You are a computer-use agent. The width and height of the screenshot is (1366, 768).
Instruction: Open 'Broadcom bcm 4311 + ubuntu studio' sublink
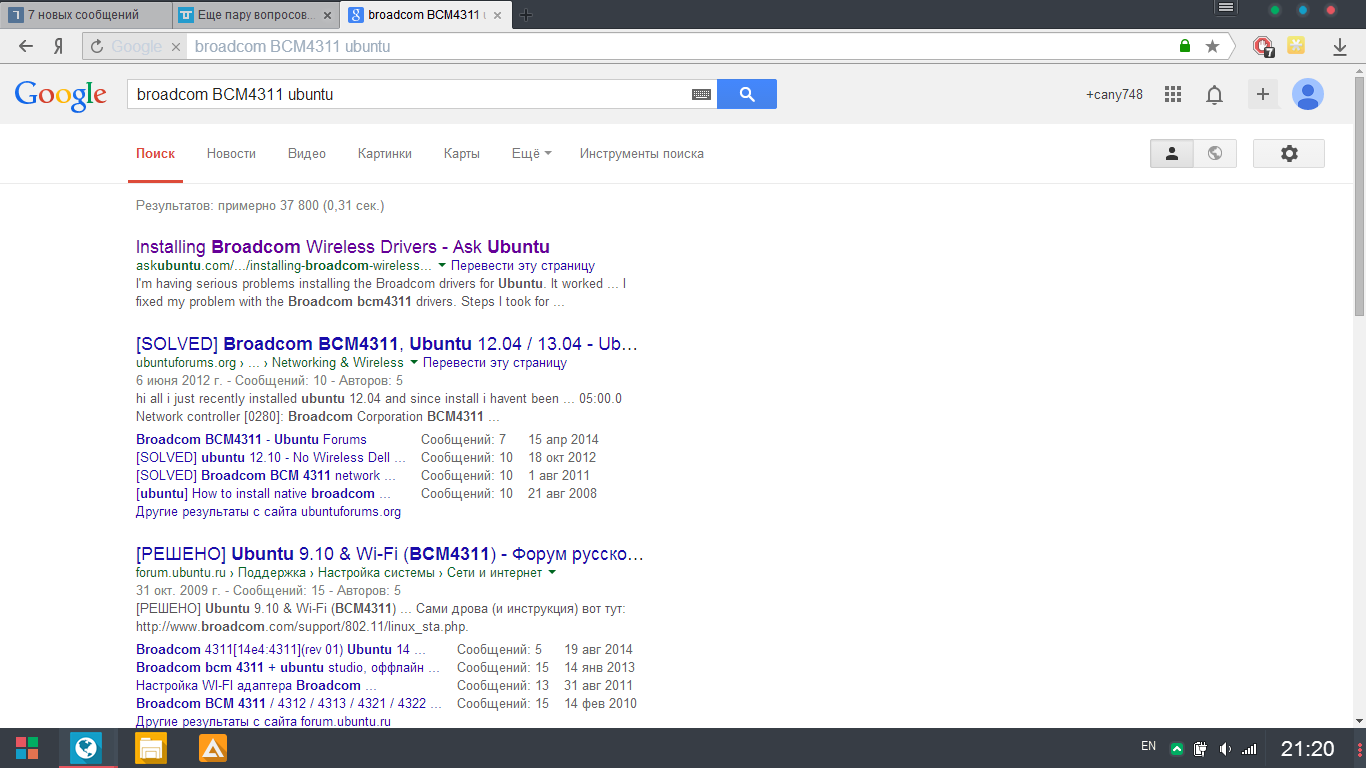click(x=288, y=668)
